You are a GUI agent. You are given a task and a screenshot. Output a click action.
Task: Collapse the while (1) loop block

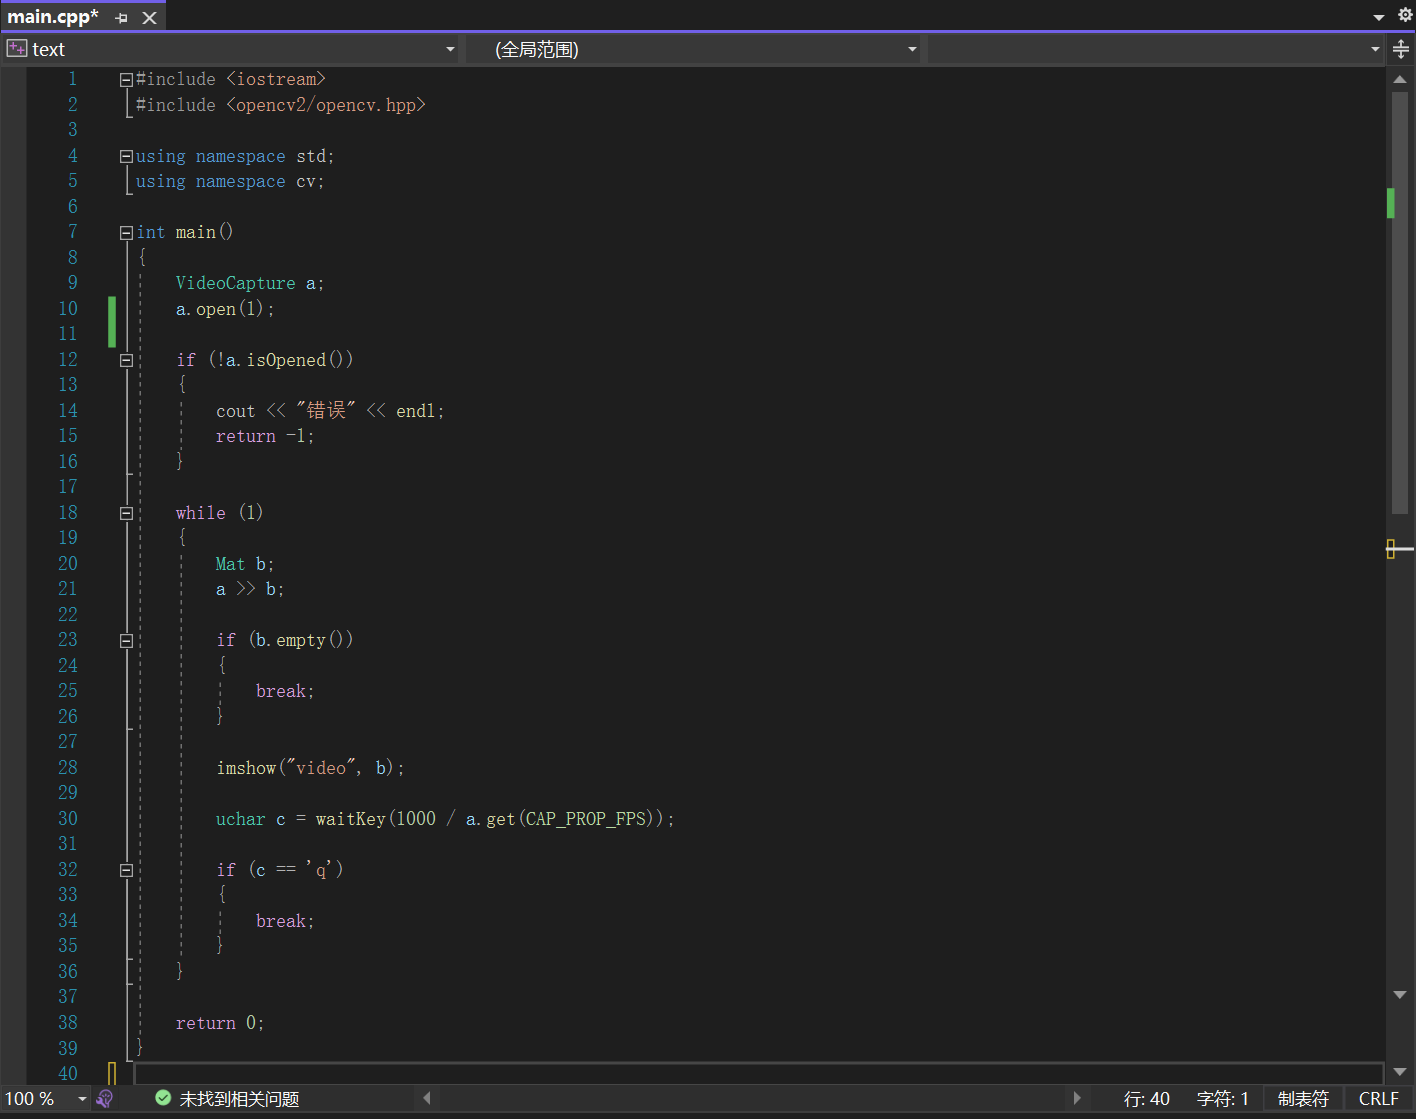(x=126, y=513)
